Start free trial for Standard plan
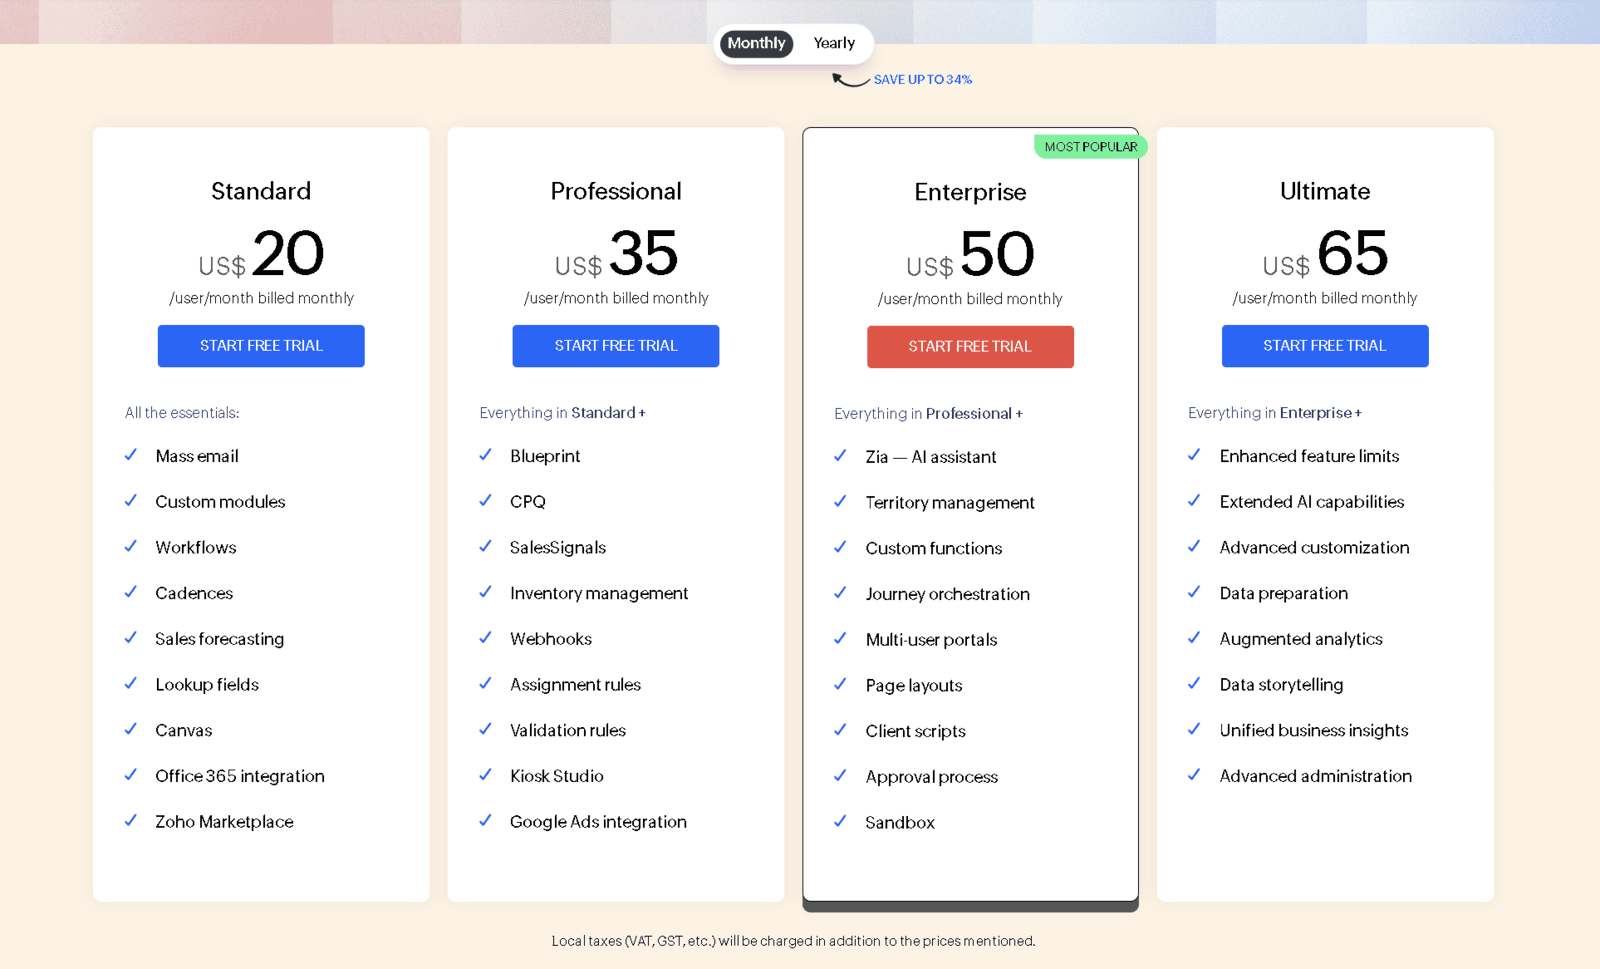This screenshot has width=1600, height=969. click(261, 346)
